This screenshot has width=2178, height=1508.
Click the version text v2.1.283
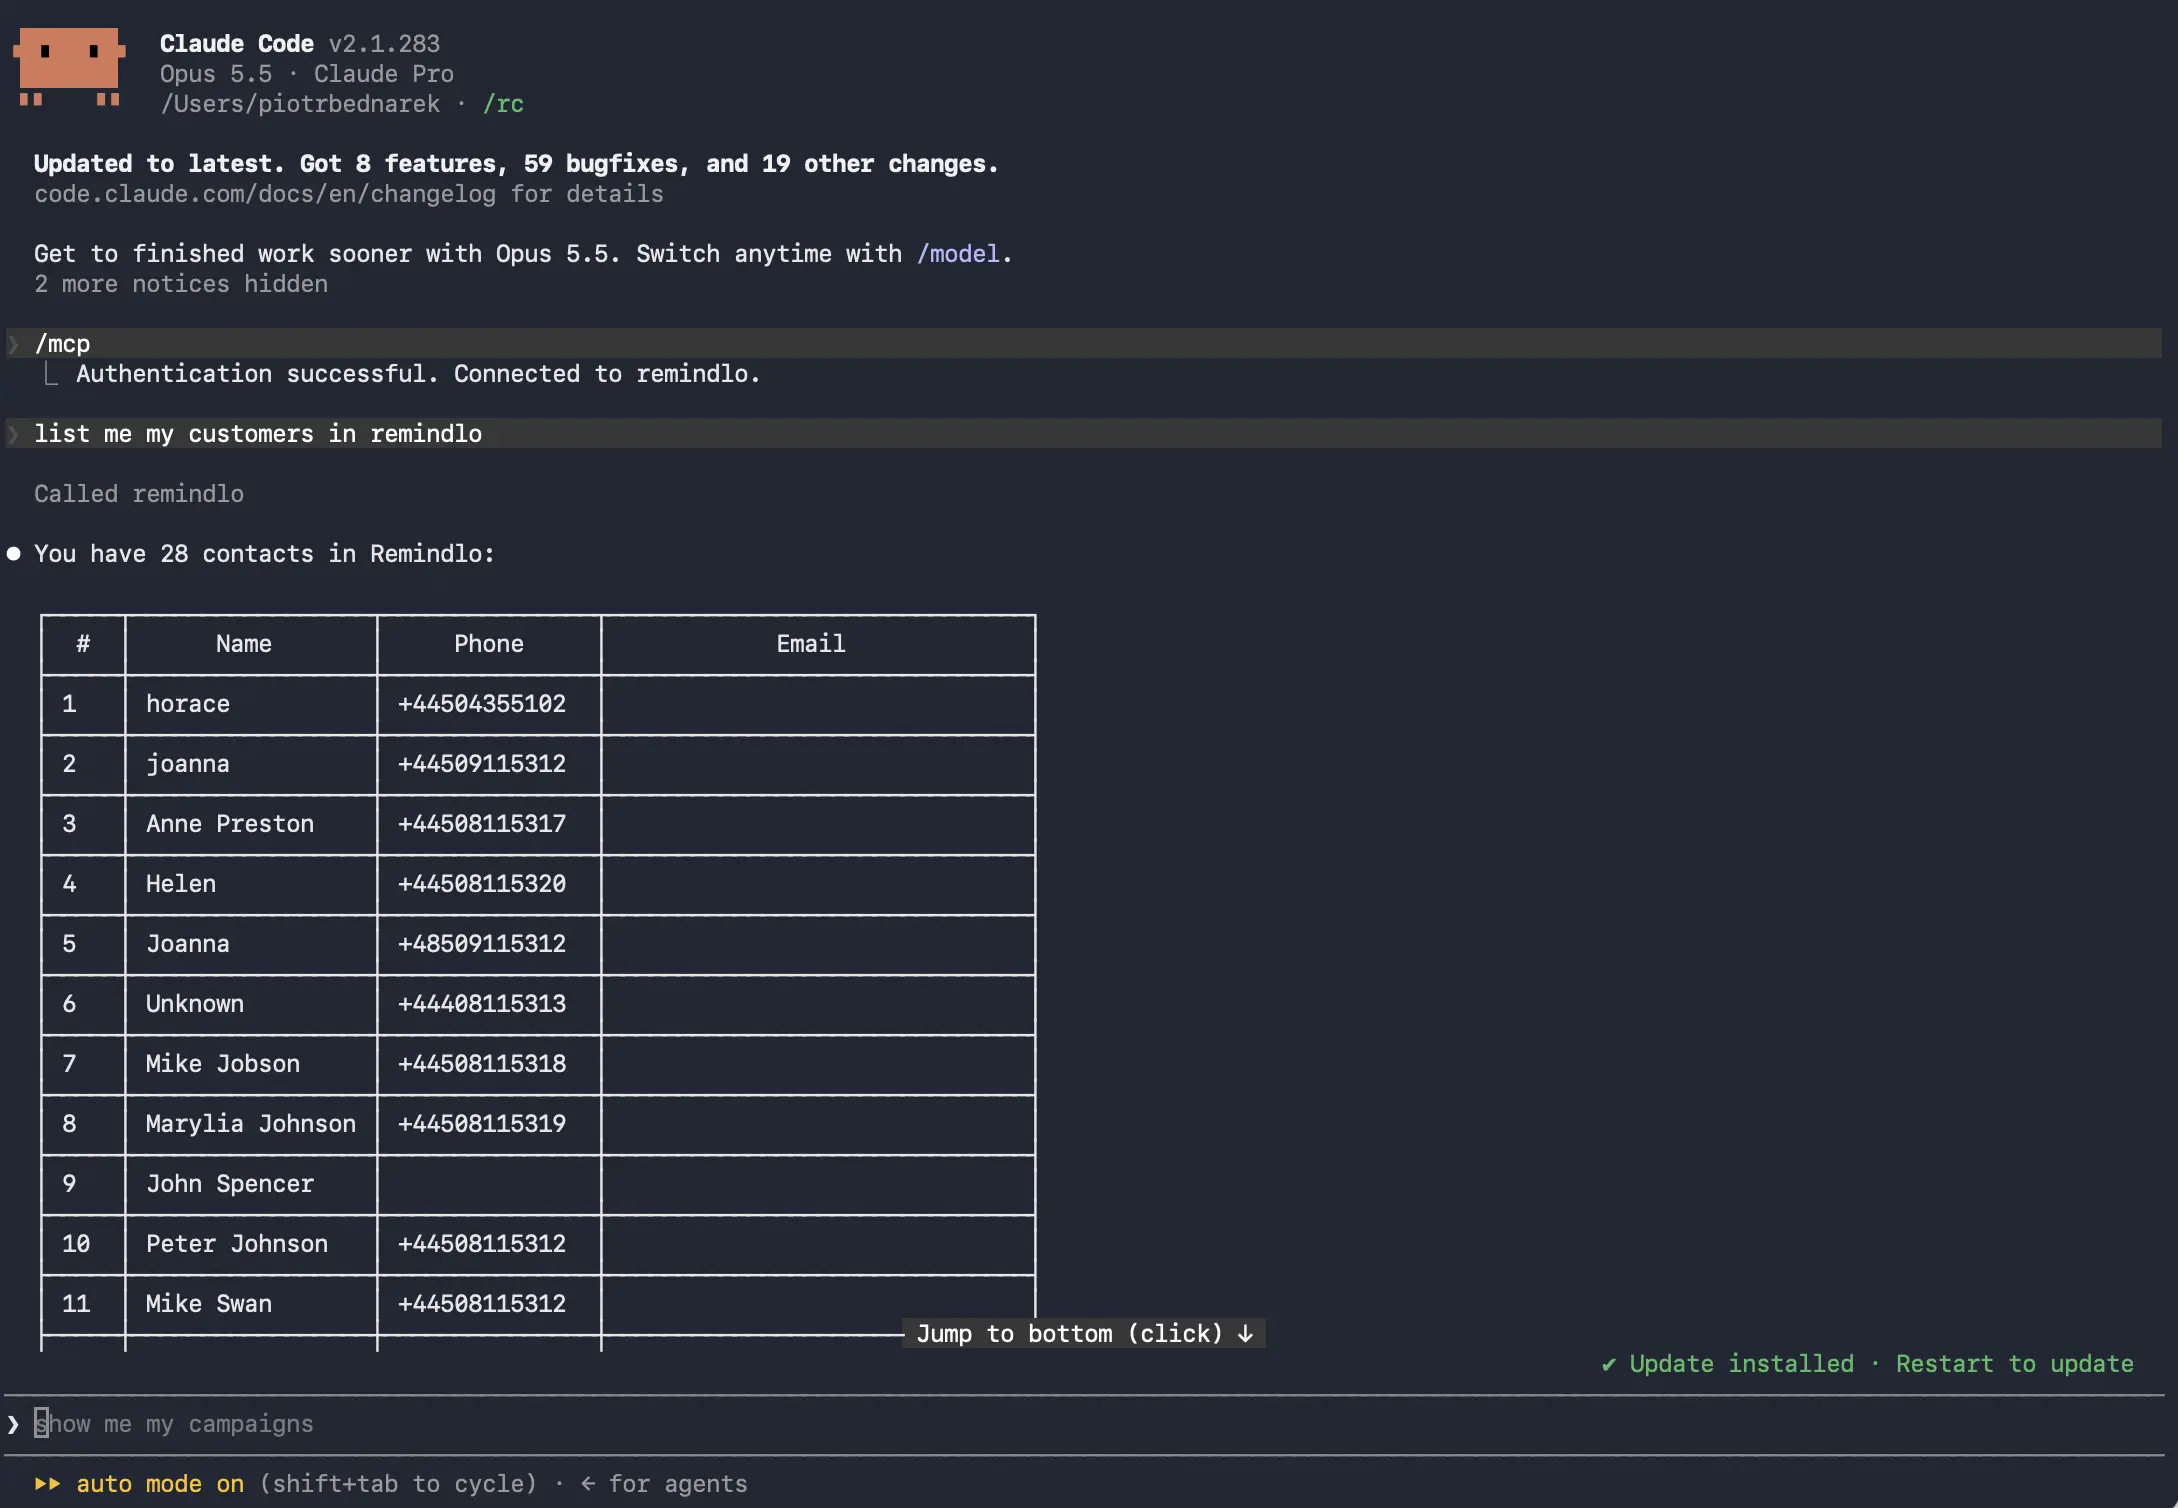(384, 44)
